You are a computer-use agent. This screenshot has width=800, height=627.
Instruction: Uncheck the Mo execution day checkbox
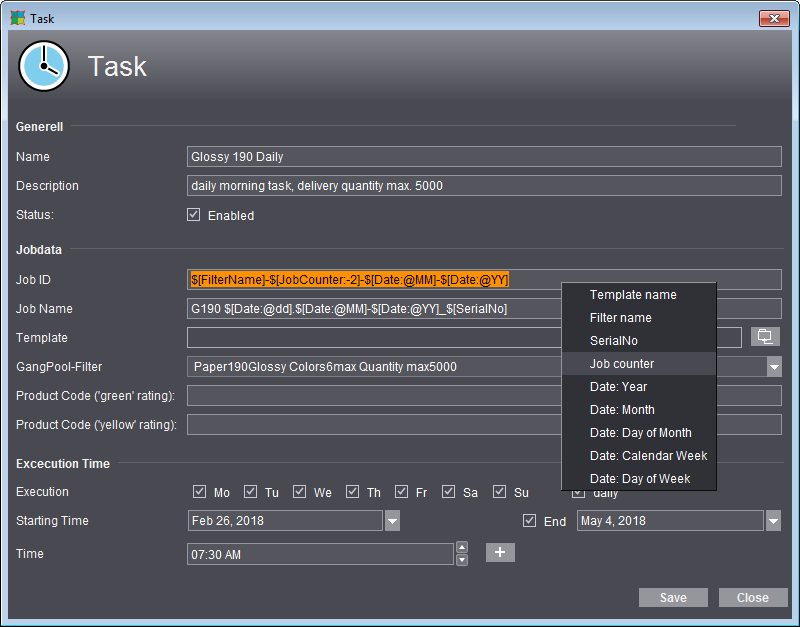click(x=199, y=492)
